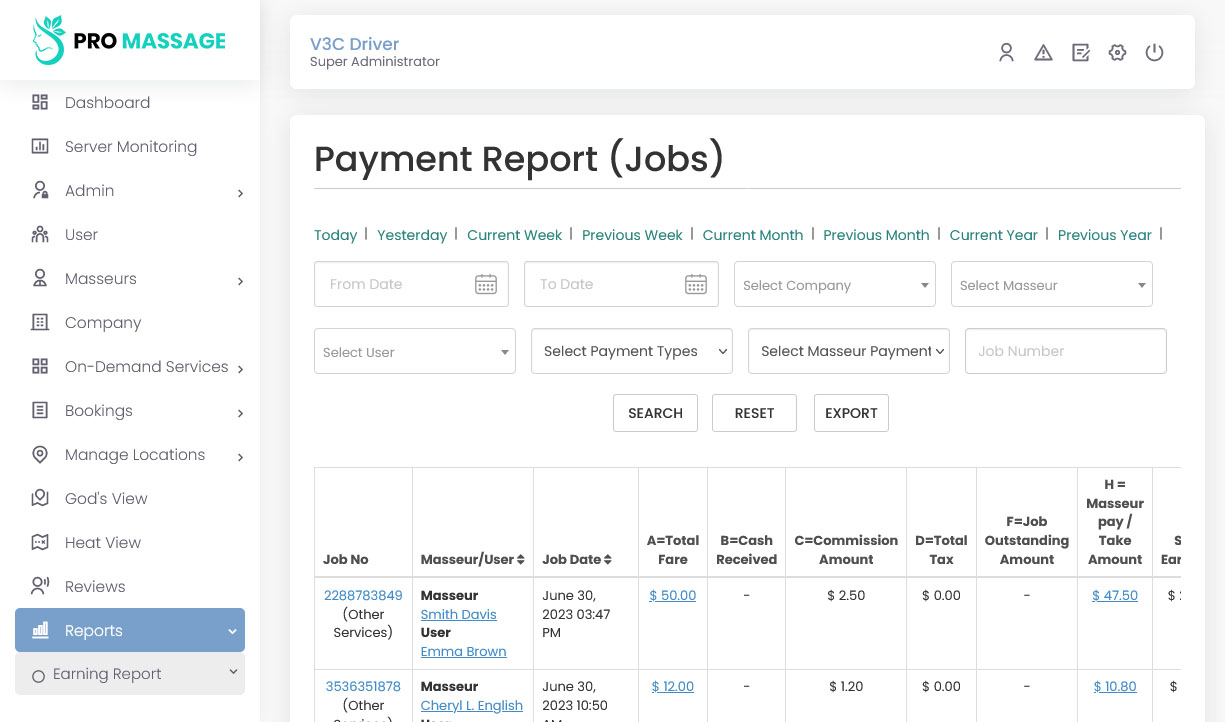Viewport: 1225px width, 722px height.
Task: Open job number 2288783849 link
Action: point(363,595)
